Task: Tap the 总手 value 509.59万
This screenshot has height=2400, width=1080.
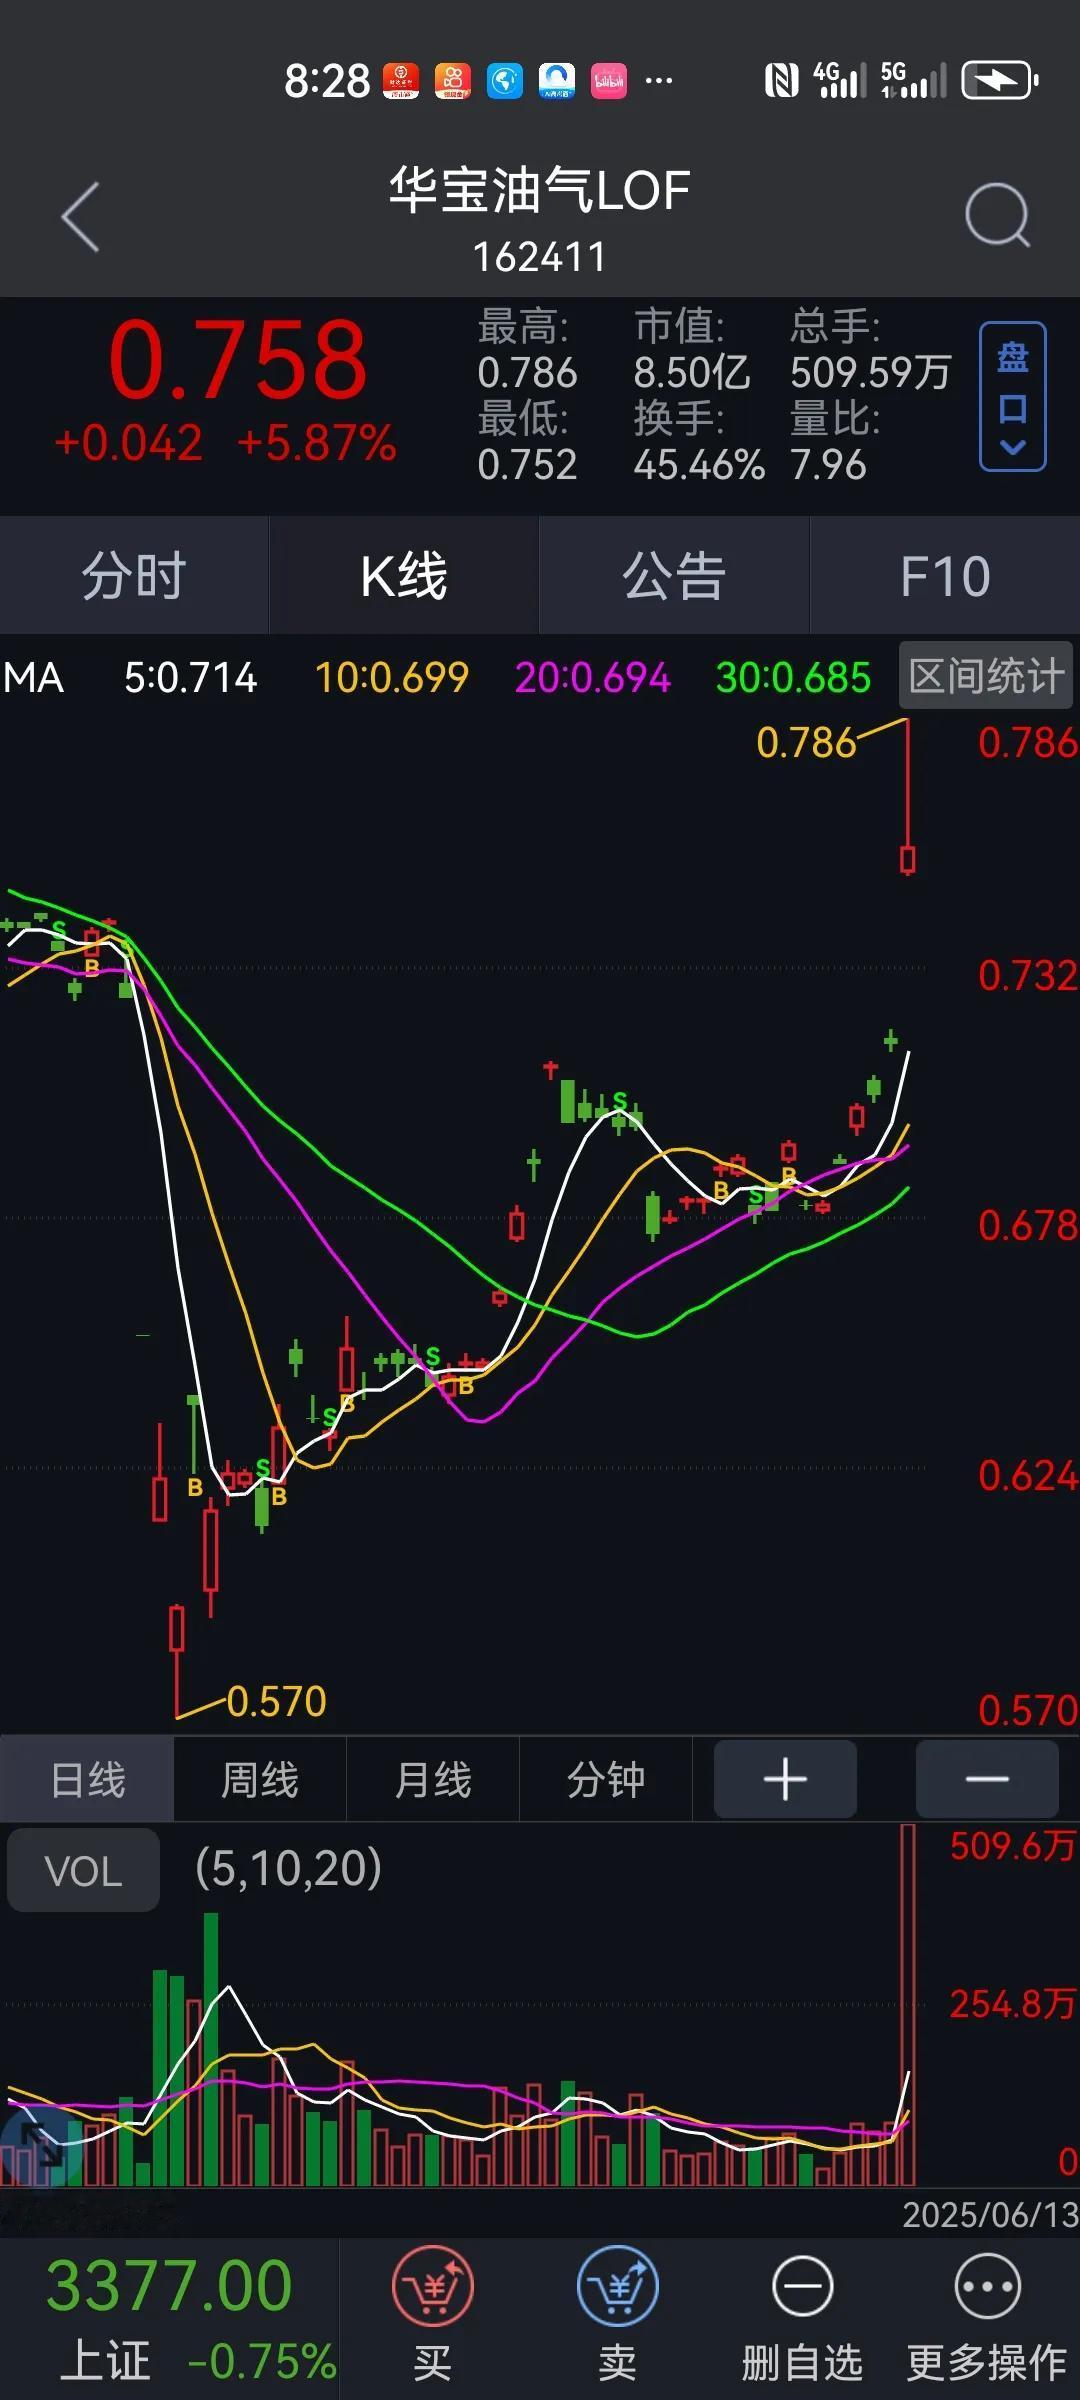Action: (x=870, y=372)
